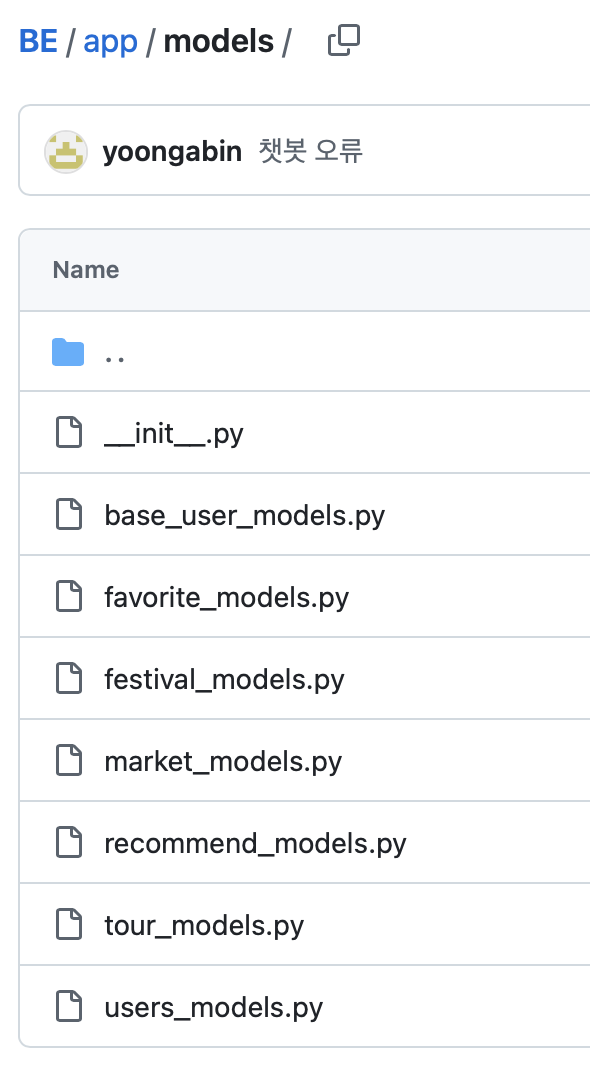Select the file icon beside base_user_models.py

point(69,514)
